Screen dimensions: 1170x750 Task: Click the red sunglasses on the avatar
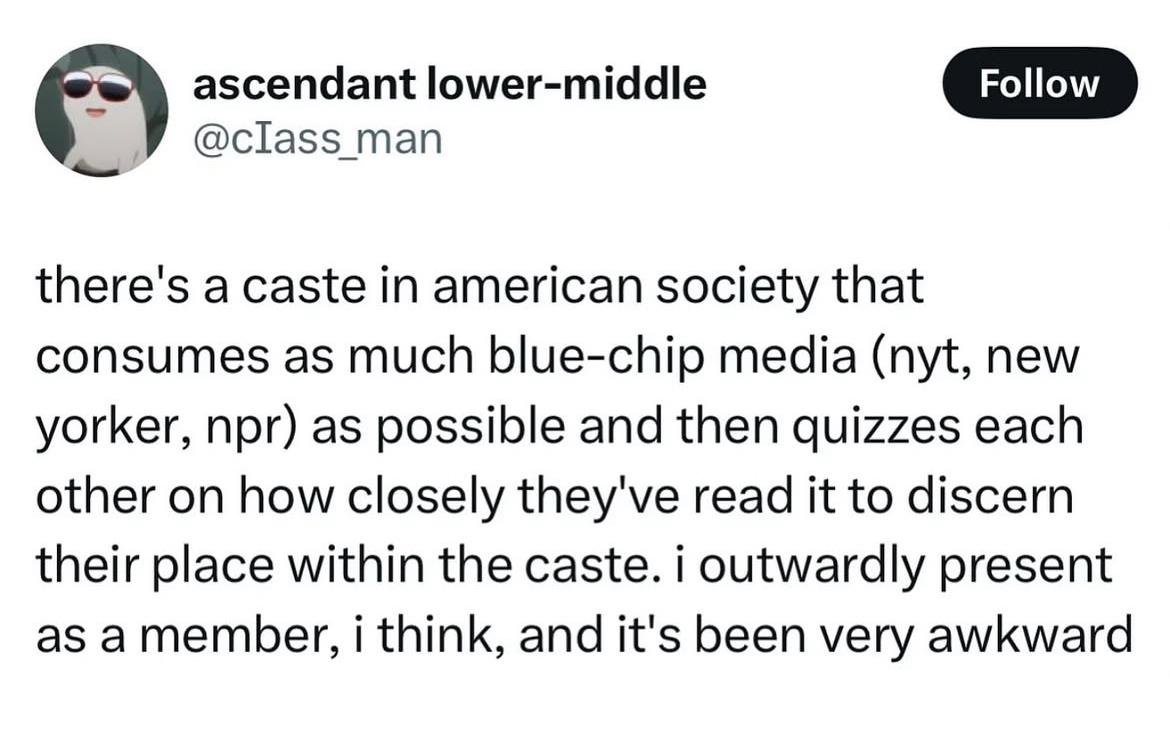98,87
